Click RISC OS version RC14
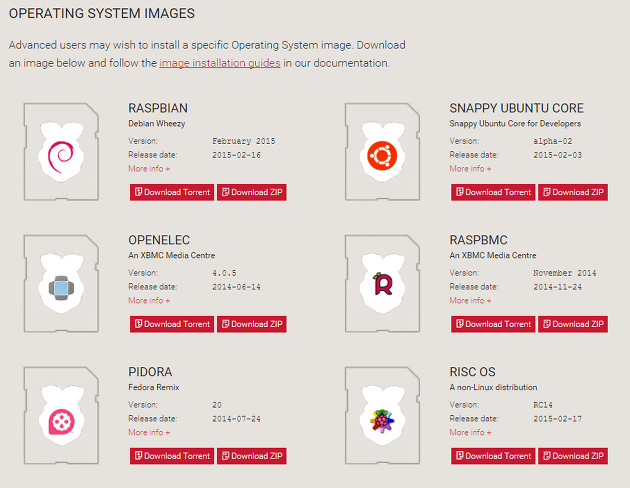The height and width of the screenshot is (488, 630). tap(543, 405)
